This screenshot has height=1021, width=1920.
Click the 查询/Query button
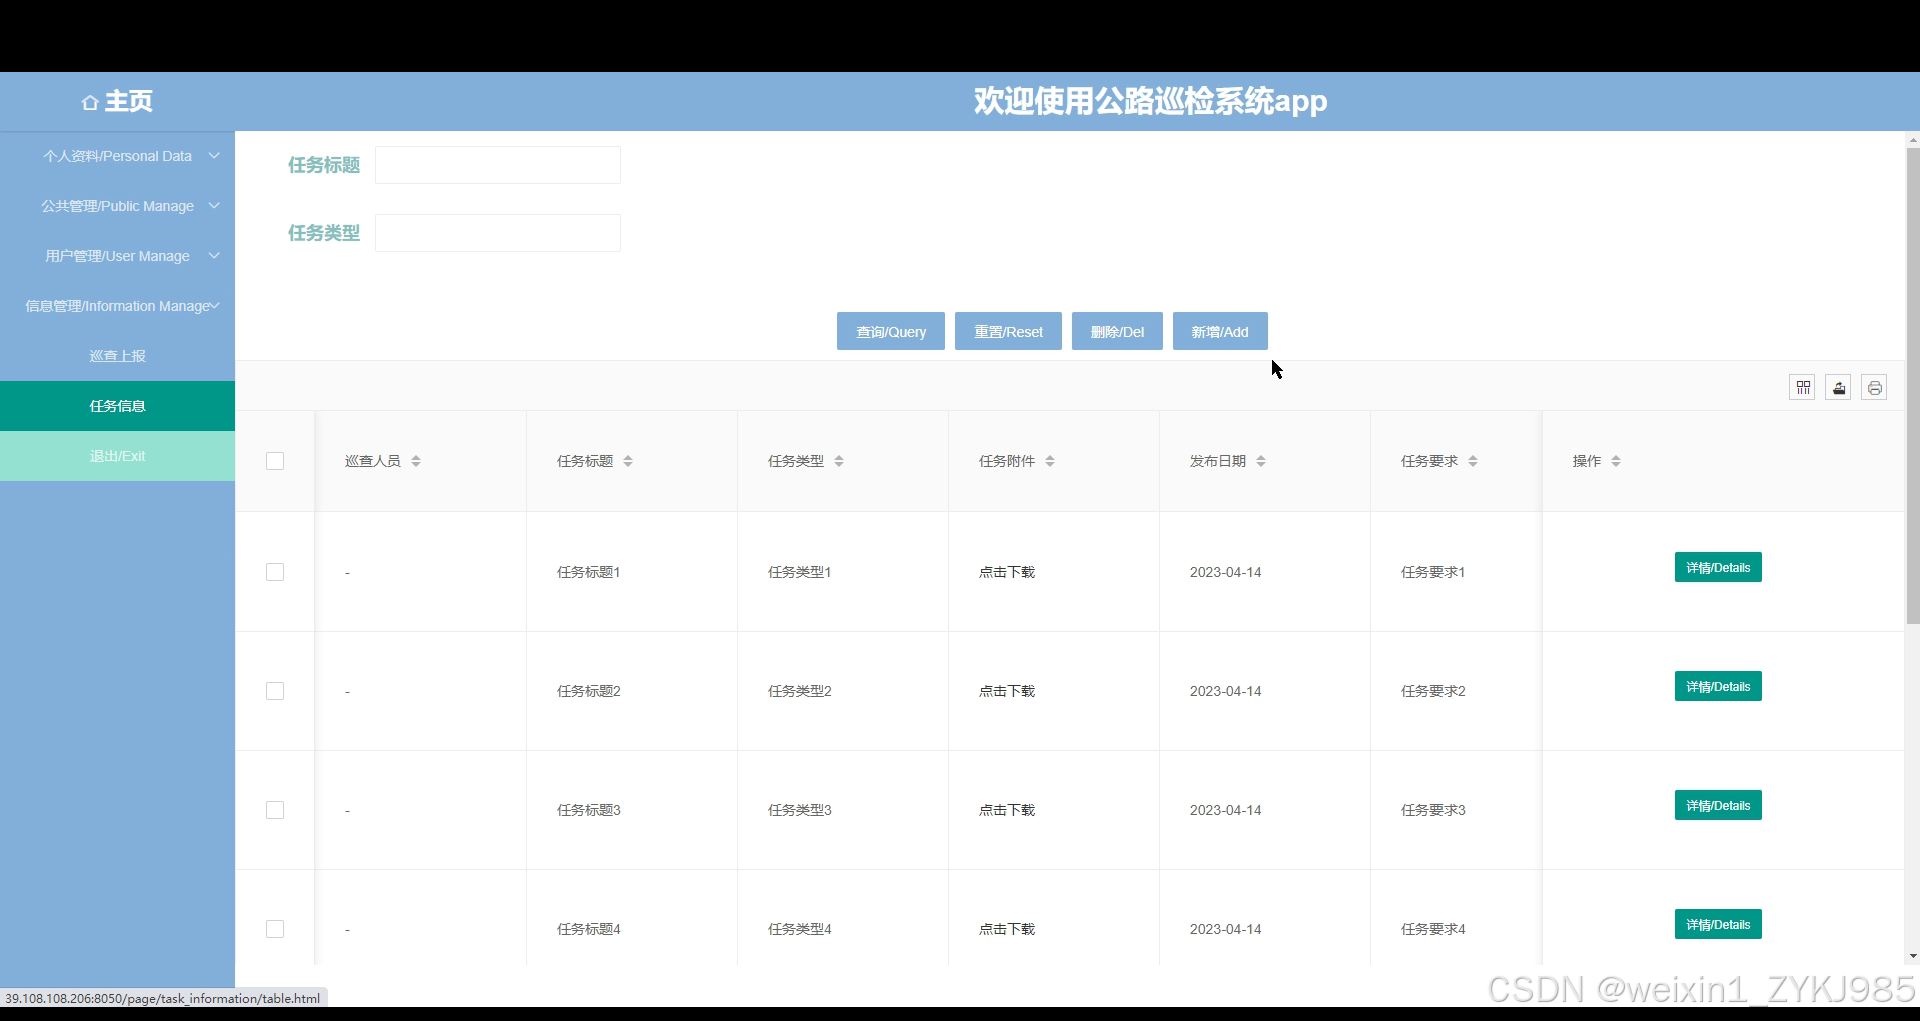point(891,331)
